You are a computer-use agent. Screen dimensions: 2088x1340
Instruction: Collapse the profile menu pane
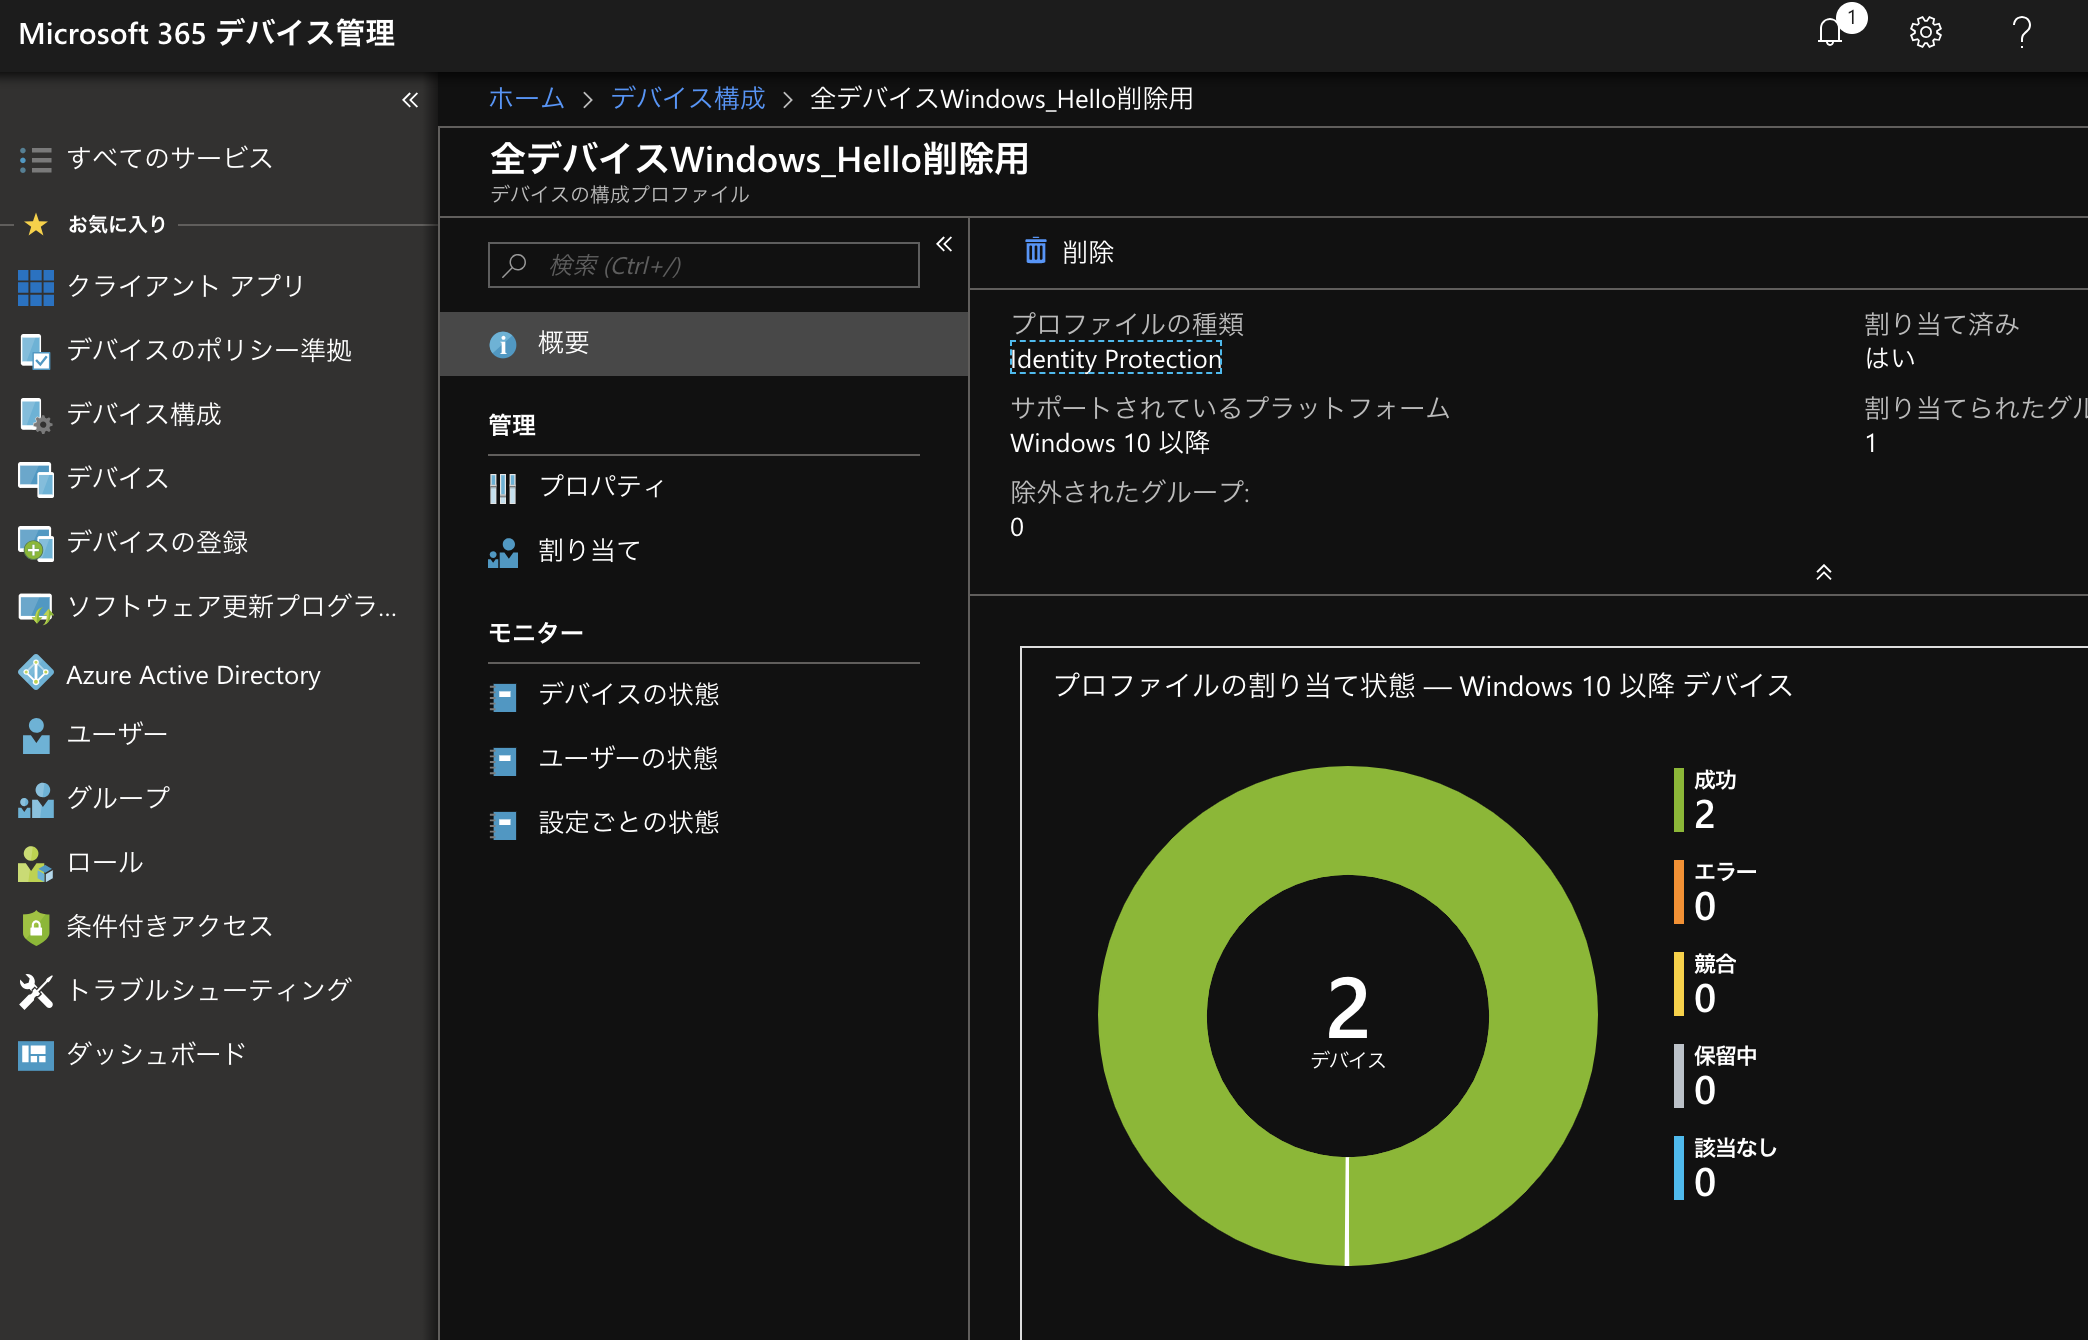(944, 244)
